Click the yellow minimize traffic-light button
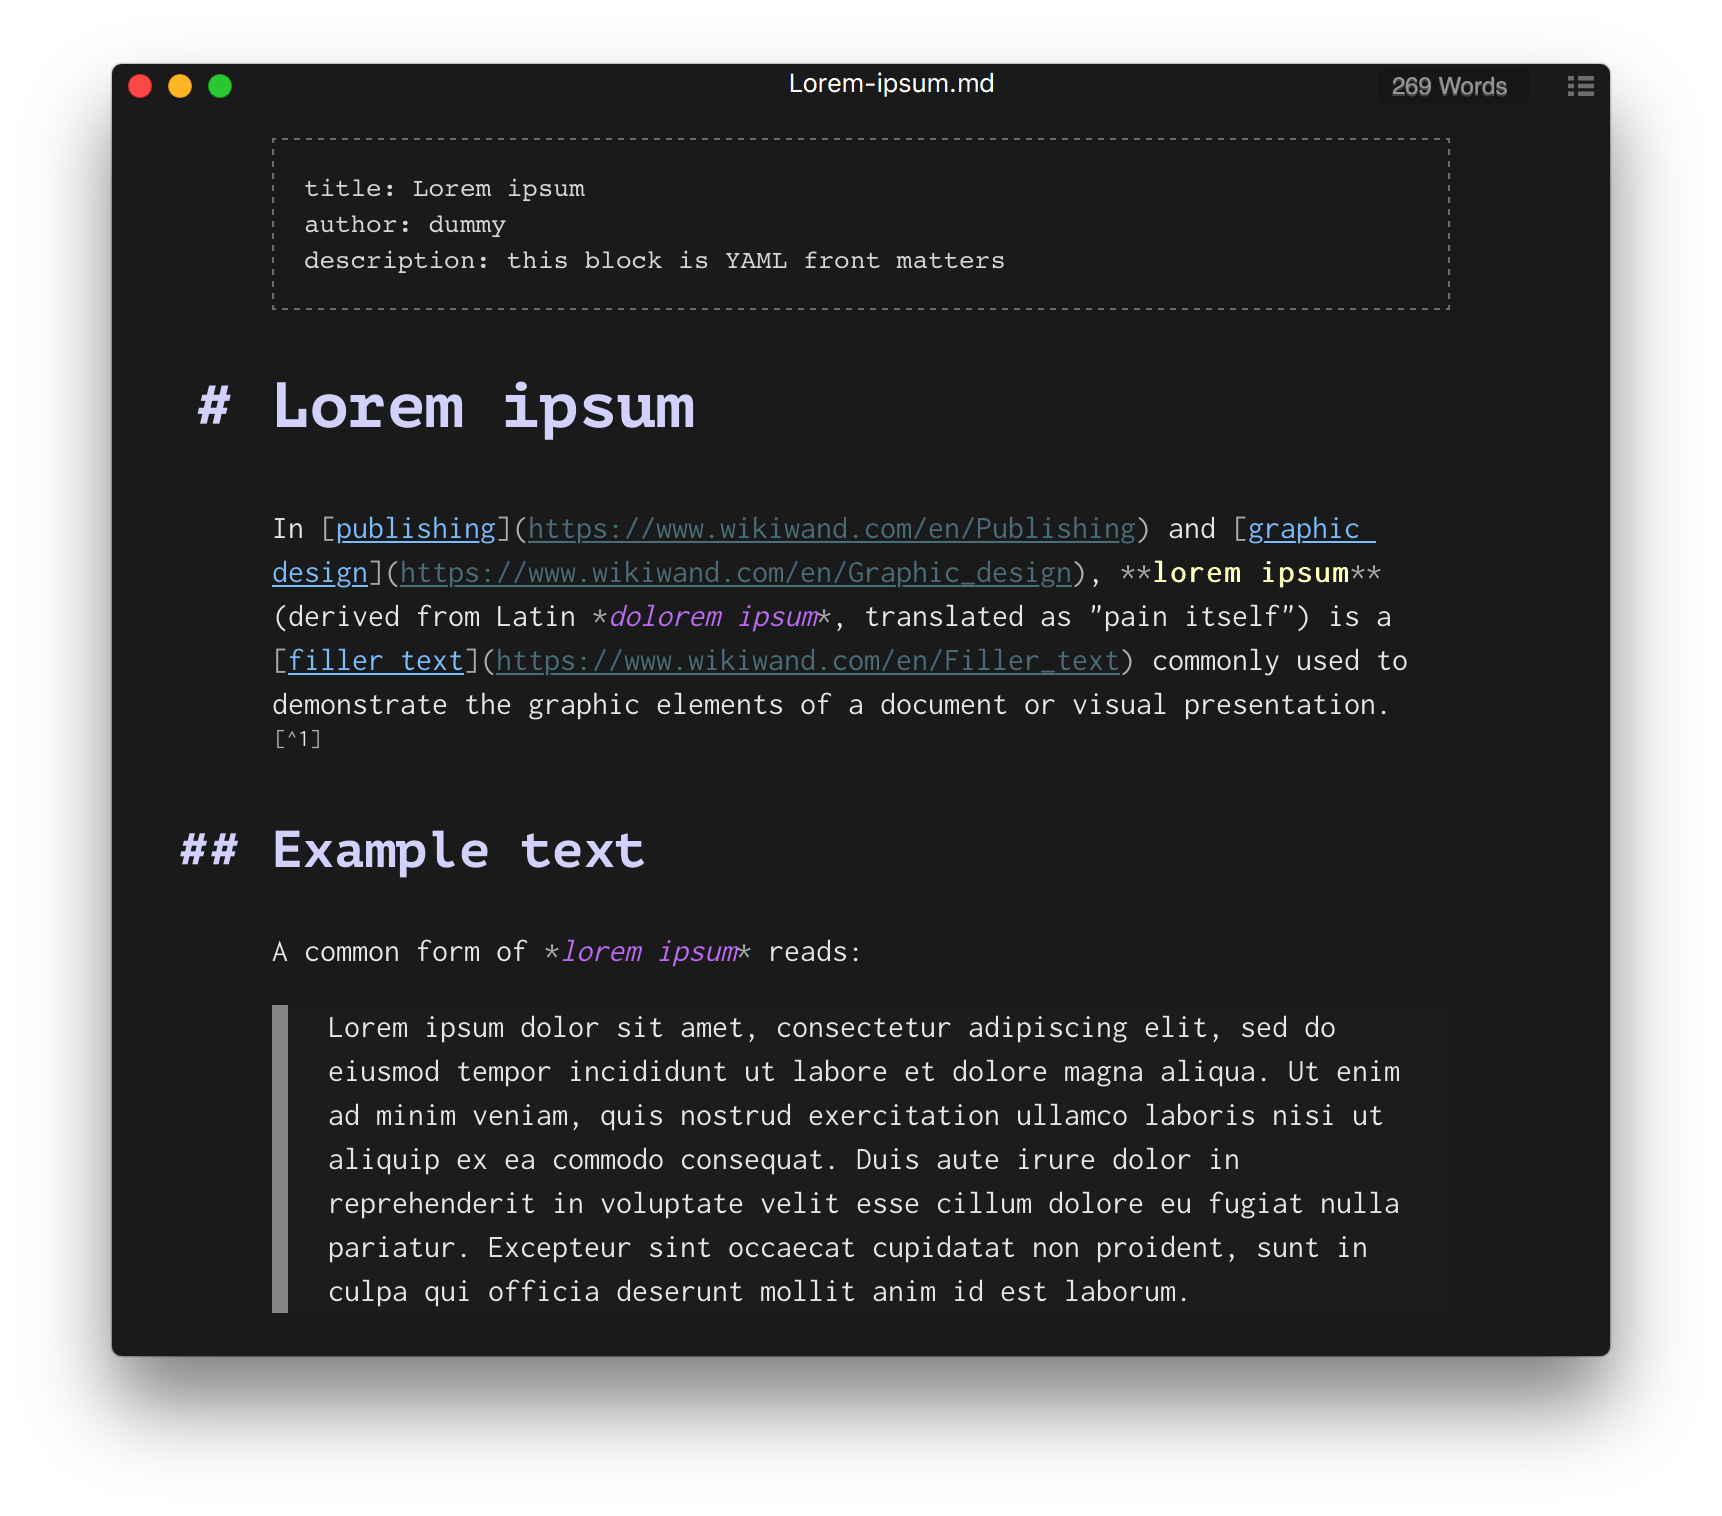The height and width of the screenshot is (1516, 1722). (x=180, y=86)
